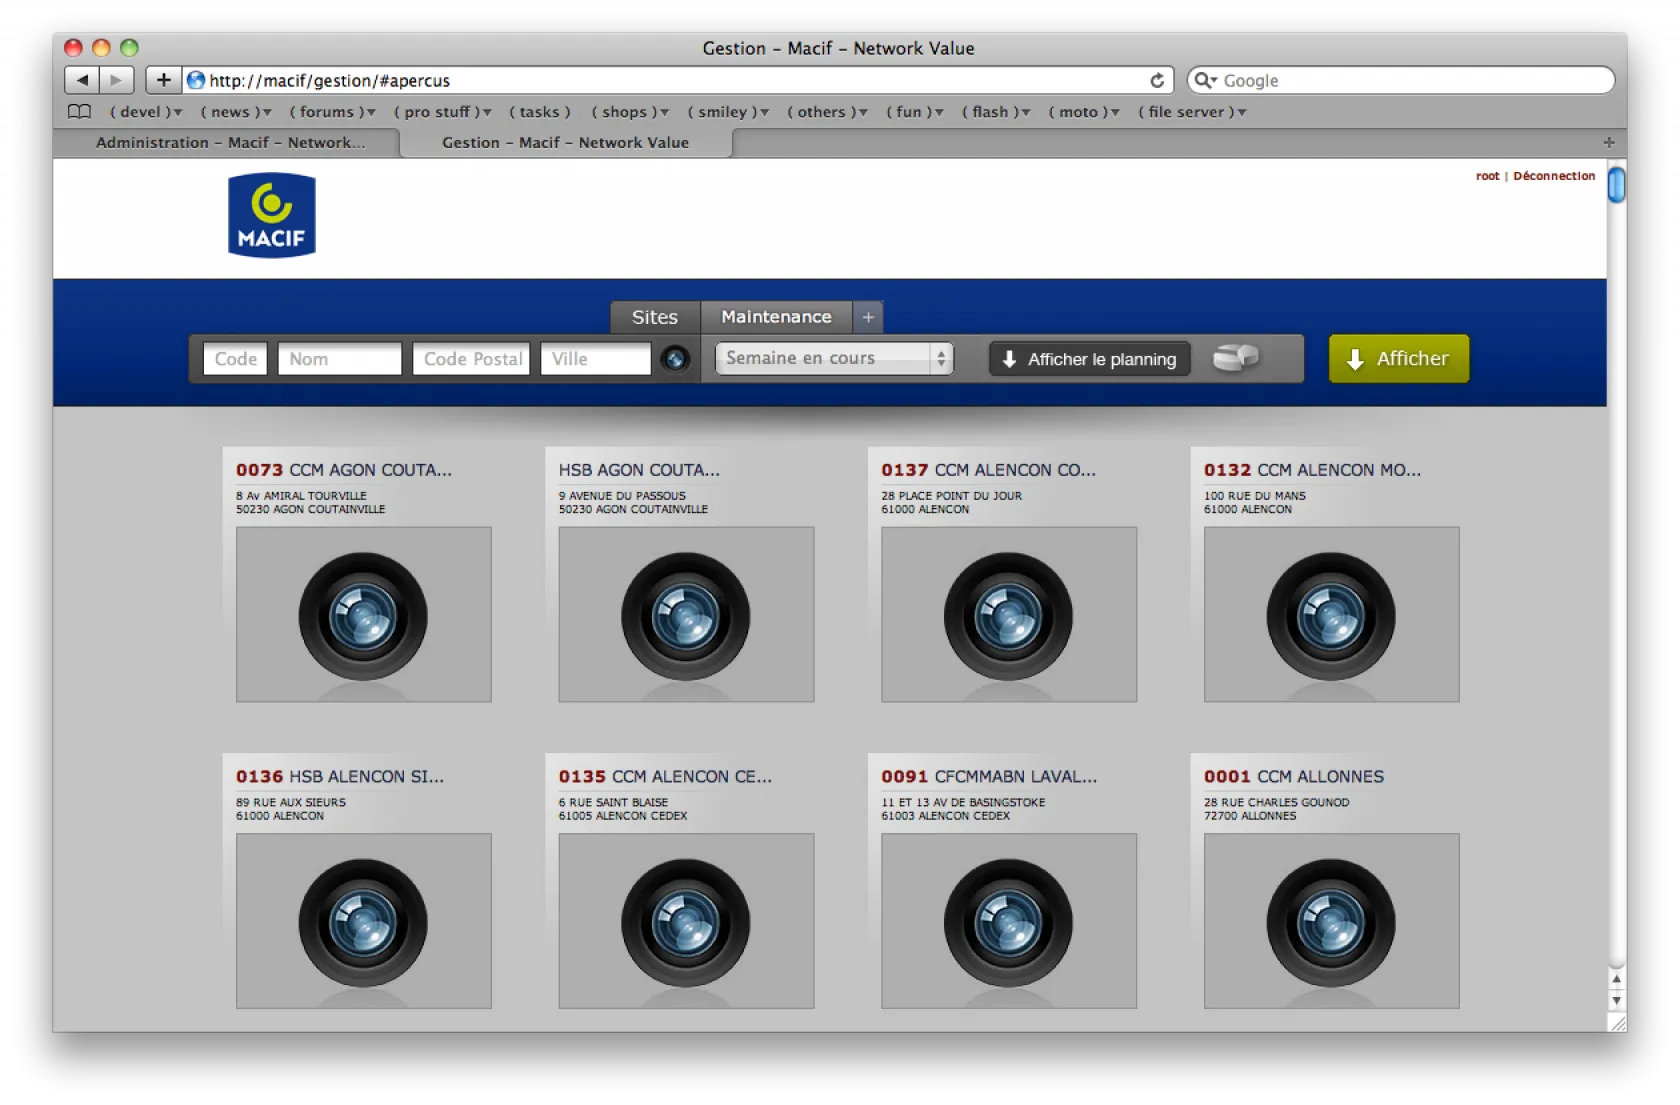Screen dimensions: 1680x1105
Task: Click the MACIF logo
Action: pyautogui.click(x=272, y=216)
